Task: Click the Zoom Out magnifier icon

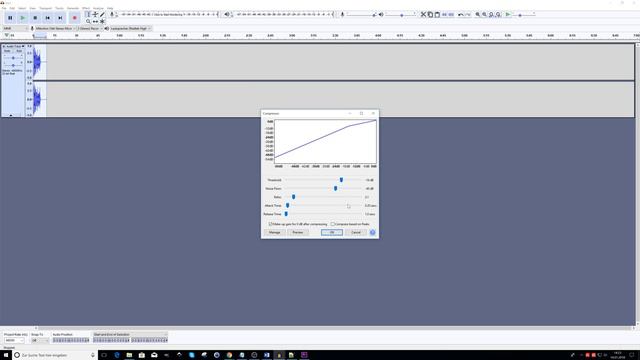Action: pos(484,14)
